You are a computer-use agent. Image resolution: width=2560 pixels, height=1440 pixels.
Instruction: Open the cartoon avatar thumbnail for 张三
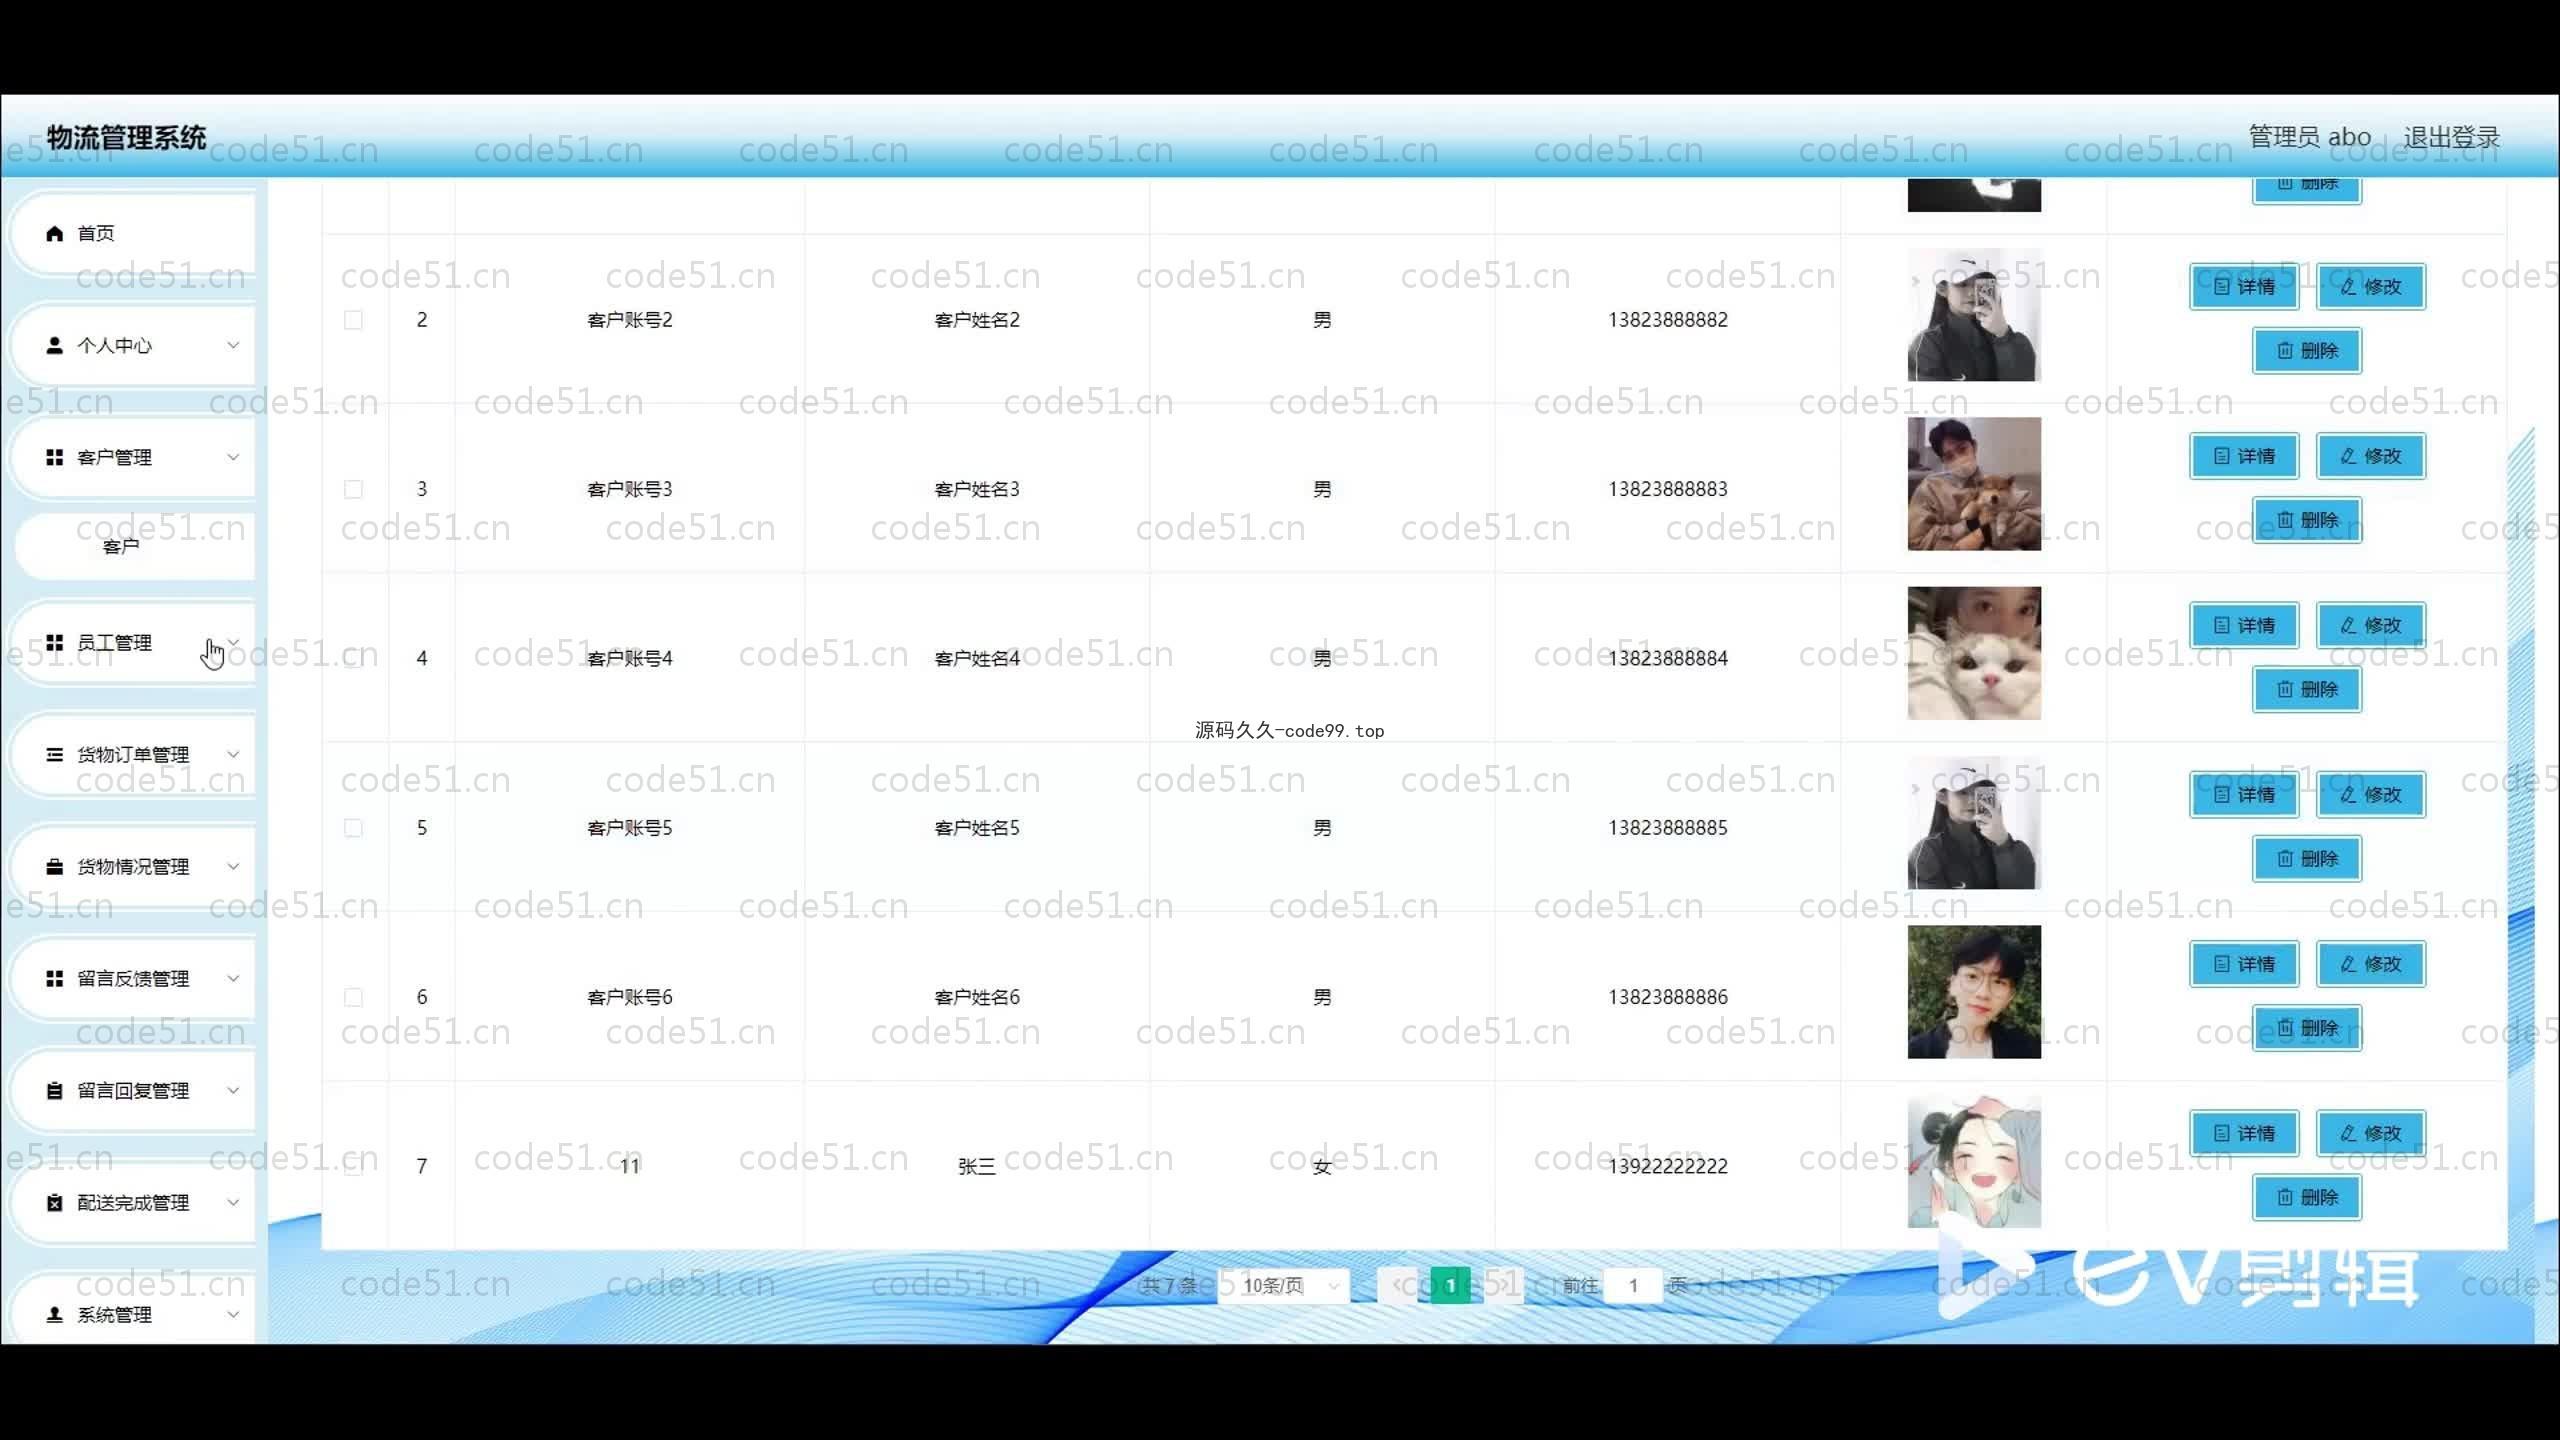point(1974,1161)
